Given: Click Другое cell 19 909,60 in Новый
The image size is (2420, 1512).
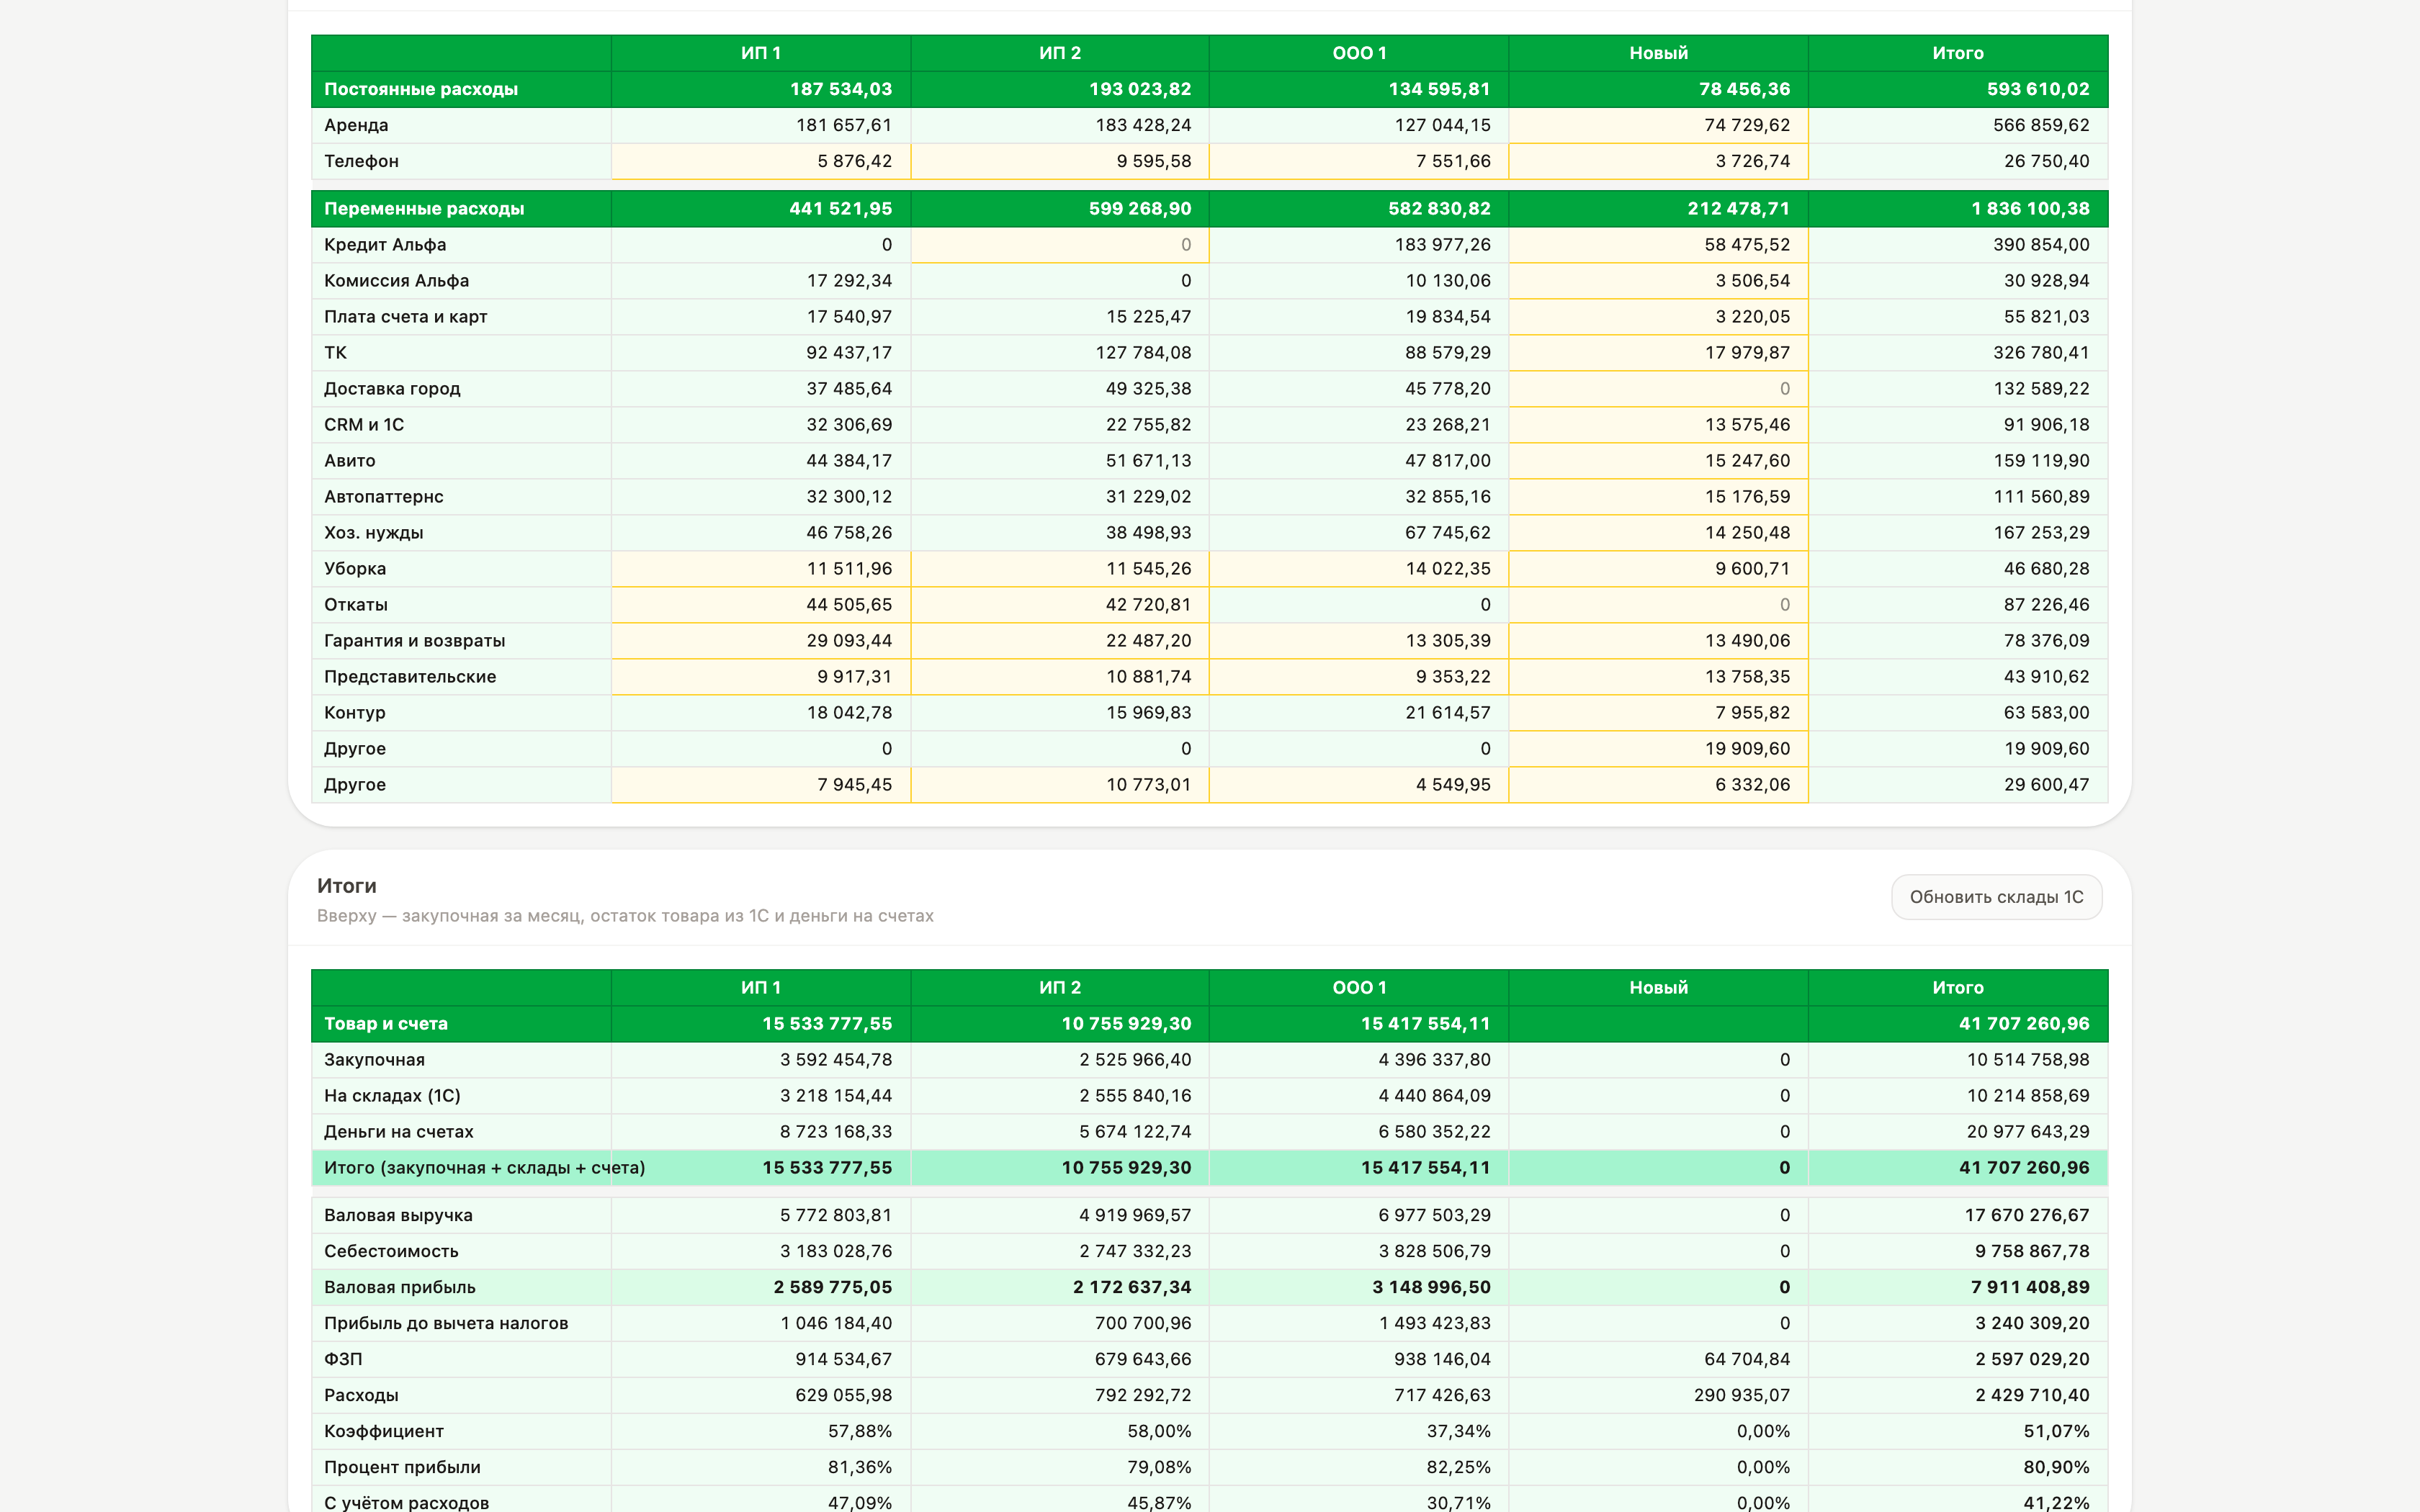Looking at the screenshot, I should pyautogui.click(x=1658, y=749).
